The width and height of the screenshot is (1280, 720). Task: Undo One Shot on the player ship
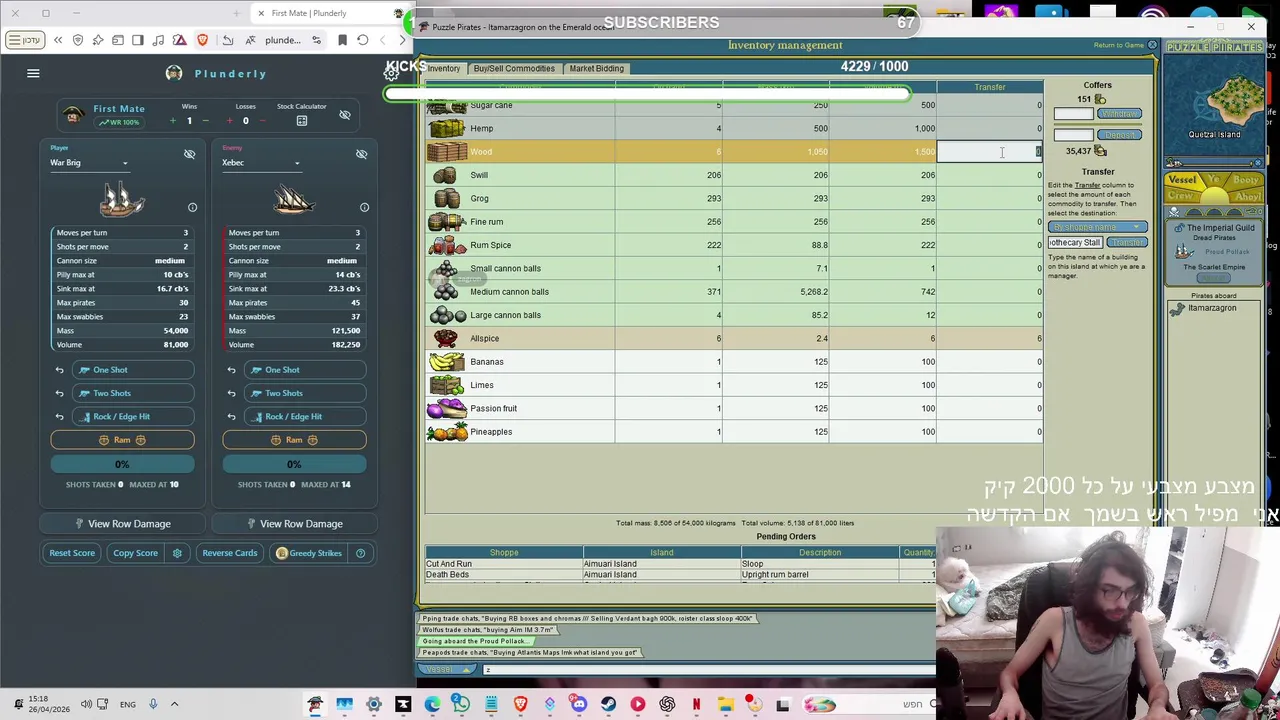(59, 370)
